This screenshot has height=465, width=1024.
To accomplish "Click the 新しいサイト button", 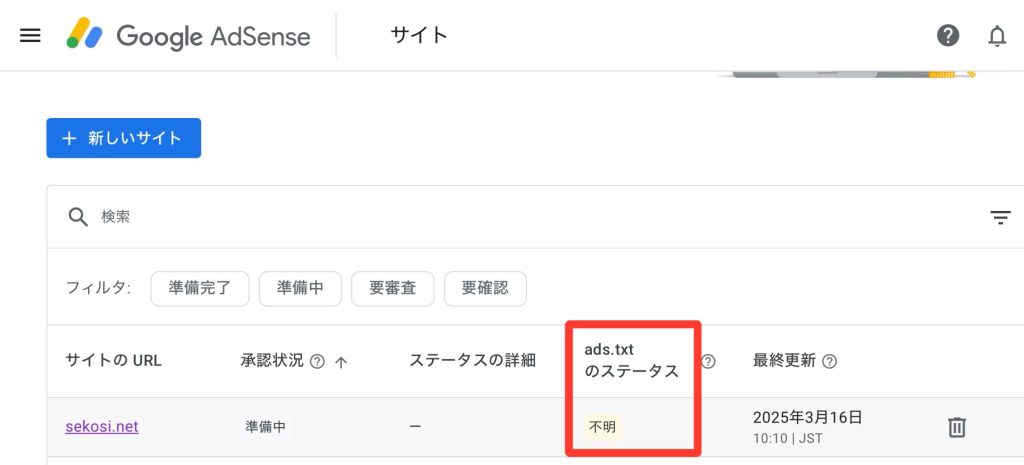I will click(123, 138).
